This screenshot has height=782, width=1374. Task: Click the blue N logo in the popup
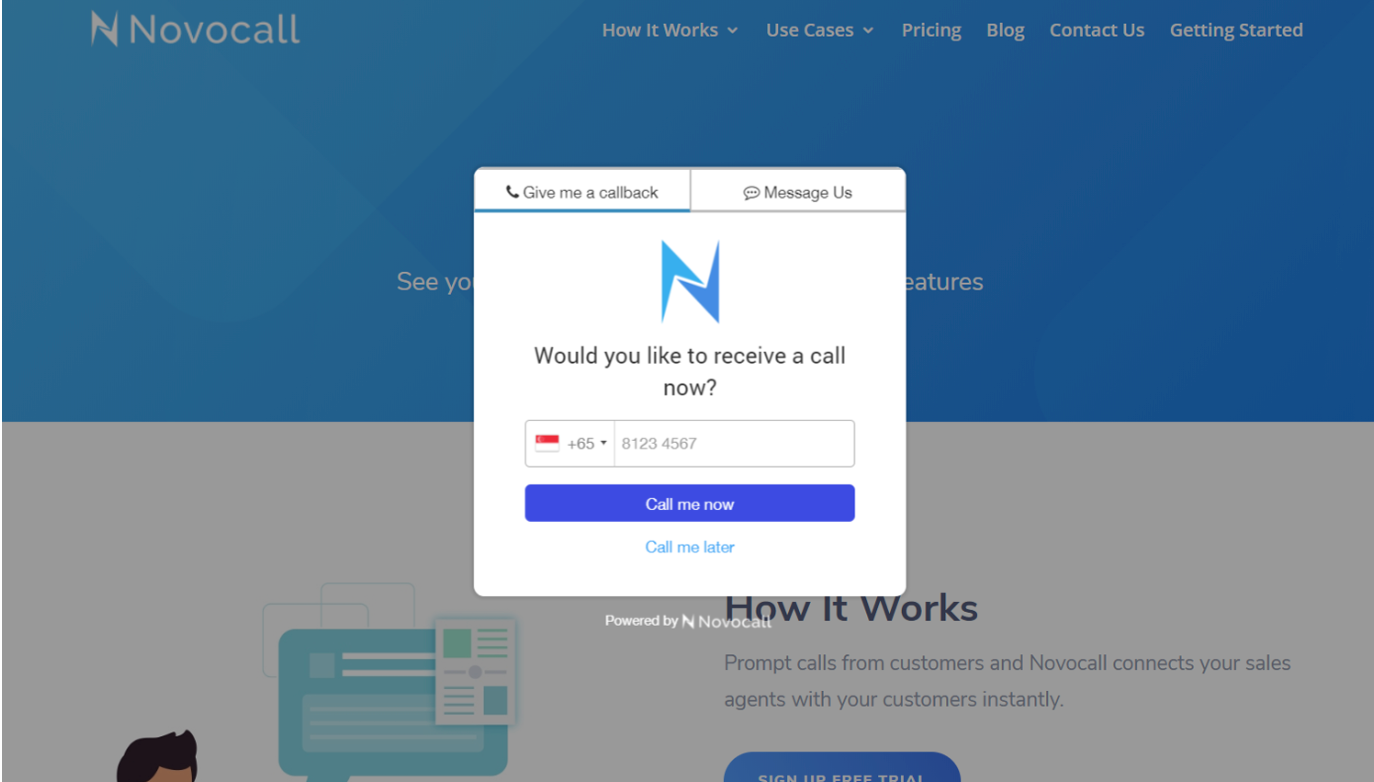tap(690, 281)
